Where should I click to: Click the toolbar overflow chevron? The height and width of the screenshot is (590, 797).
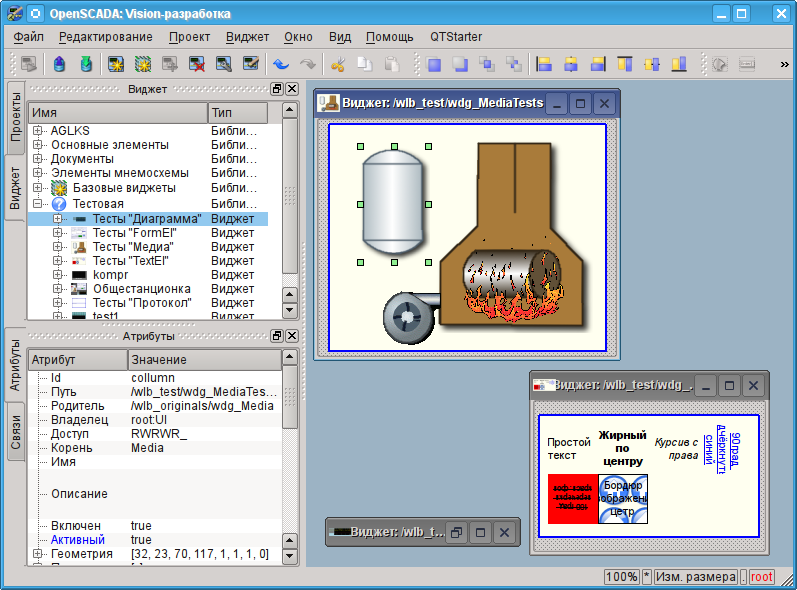pos(784,64)
